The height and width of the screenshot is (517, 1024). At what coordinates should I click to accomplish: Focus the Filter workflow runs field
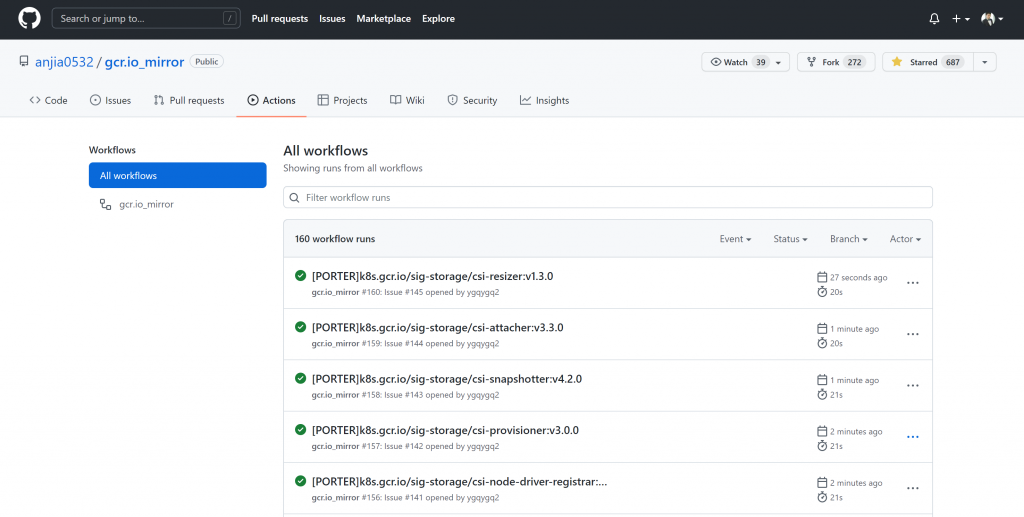607,197
